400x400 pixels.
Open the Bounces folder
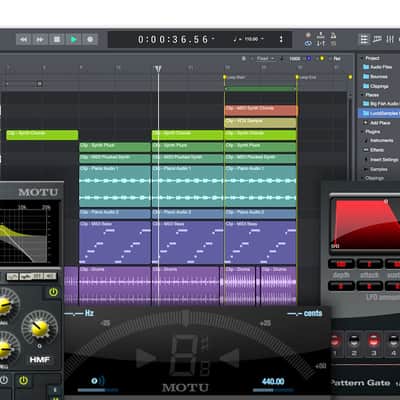click(375, 77)
